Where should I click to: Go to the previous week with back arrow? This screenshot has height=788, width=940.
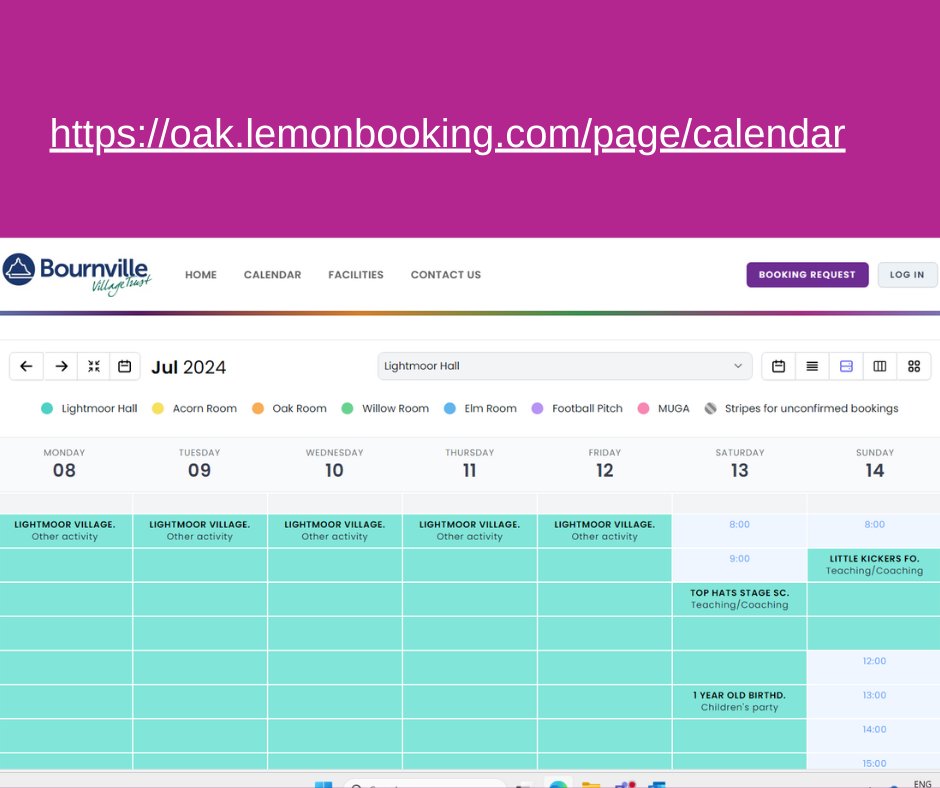(26, 366)
